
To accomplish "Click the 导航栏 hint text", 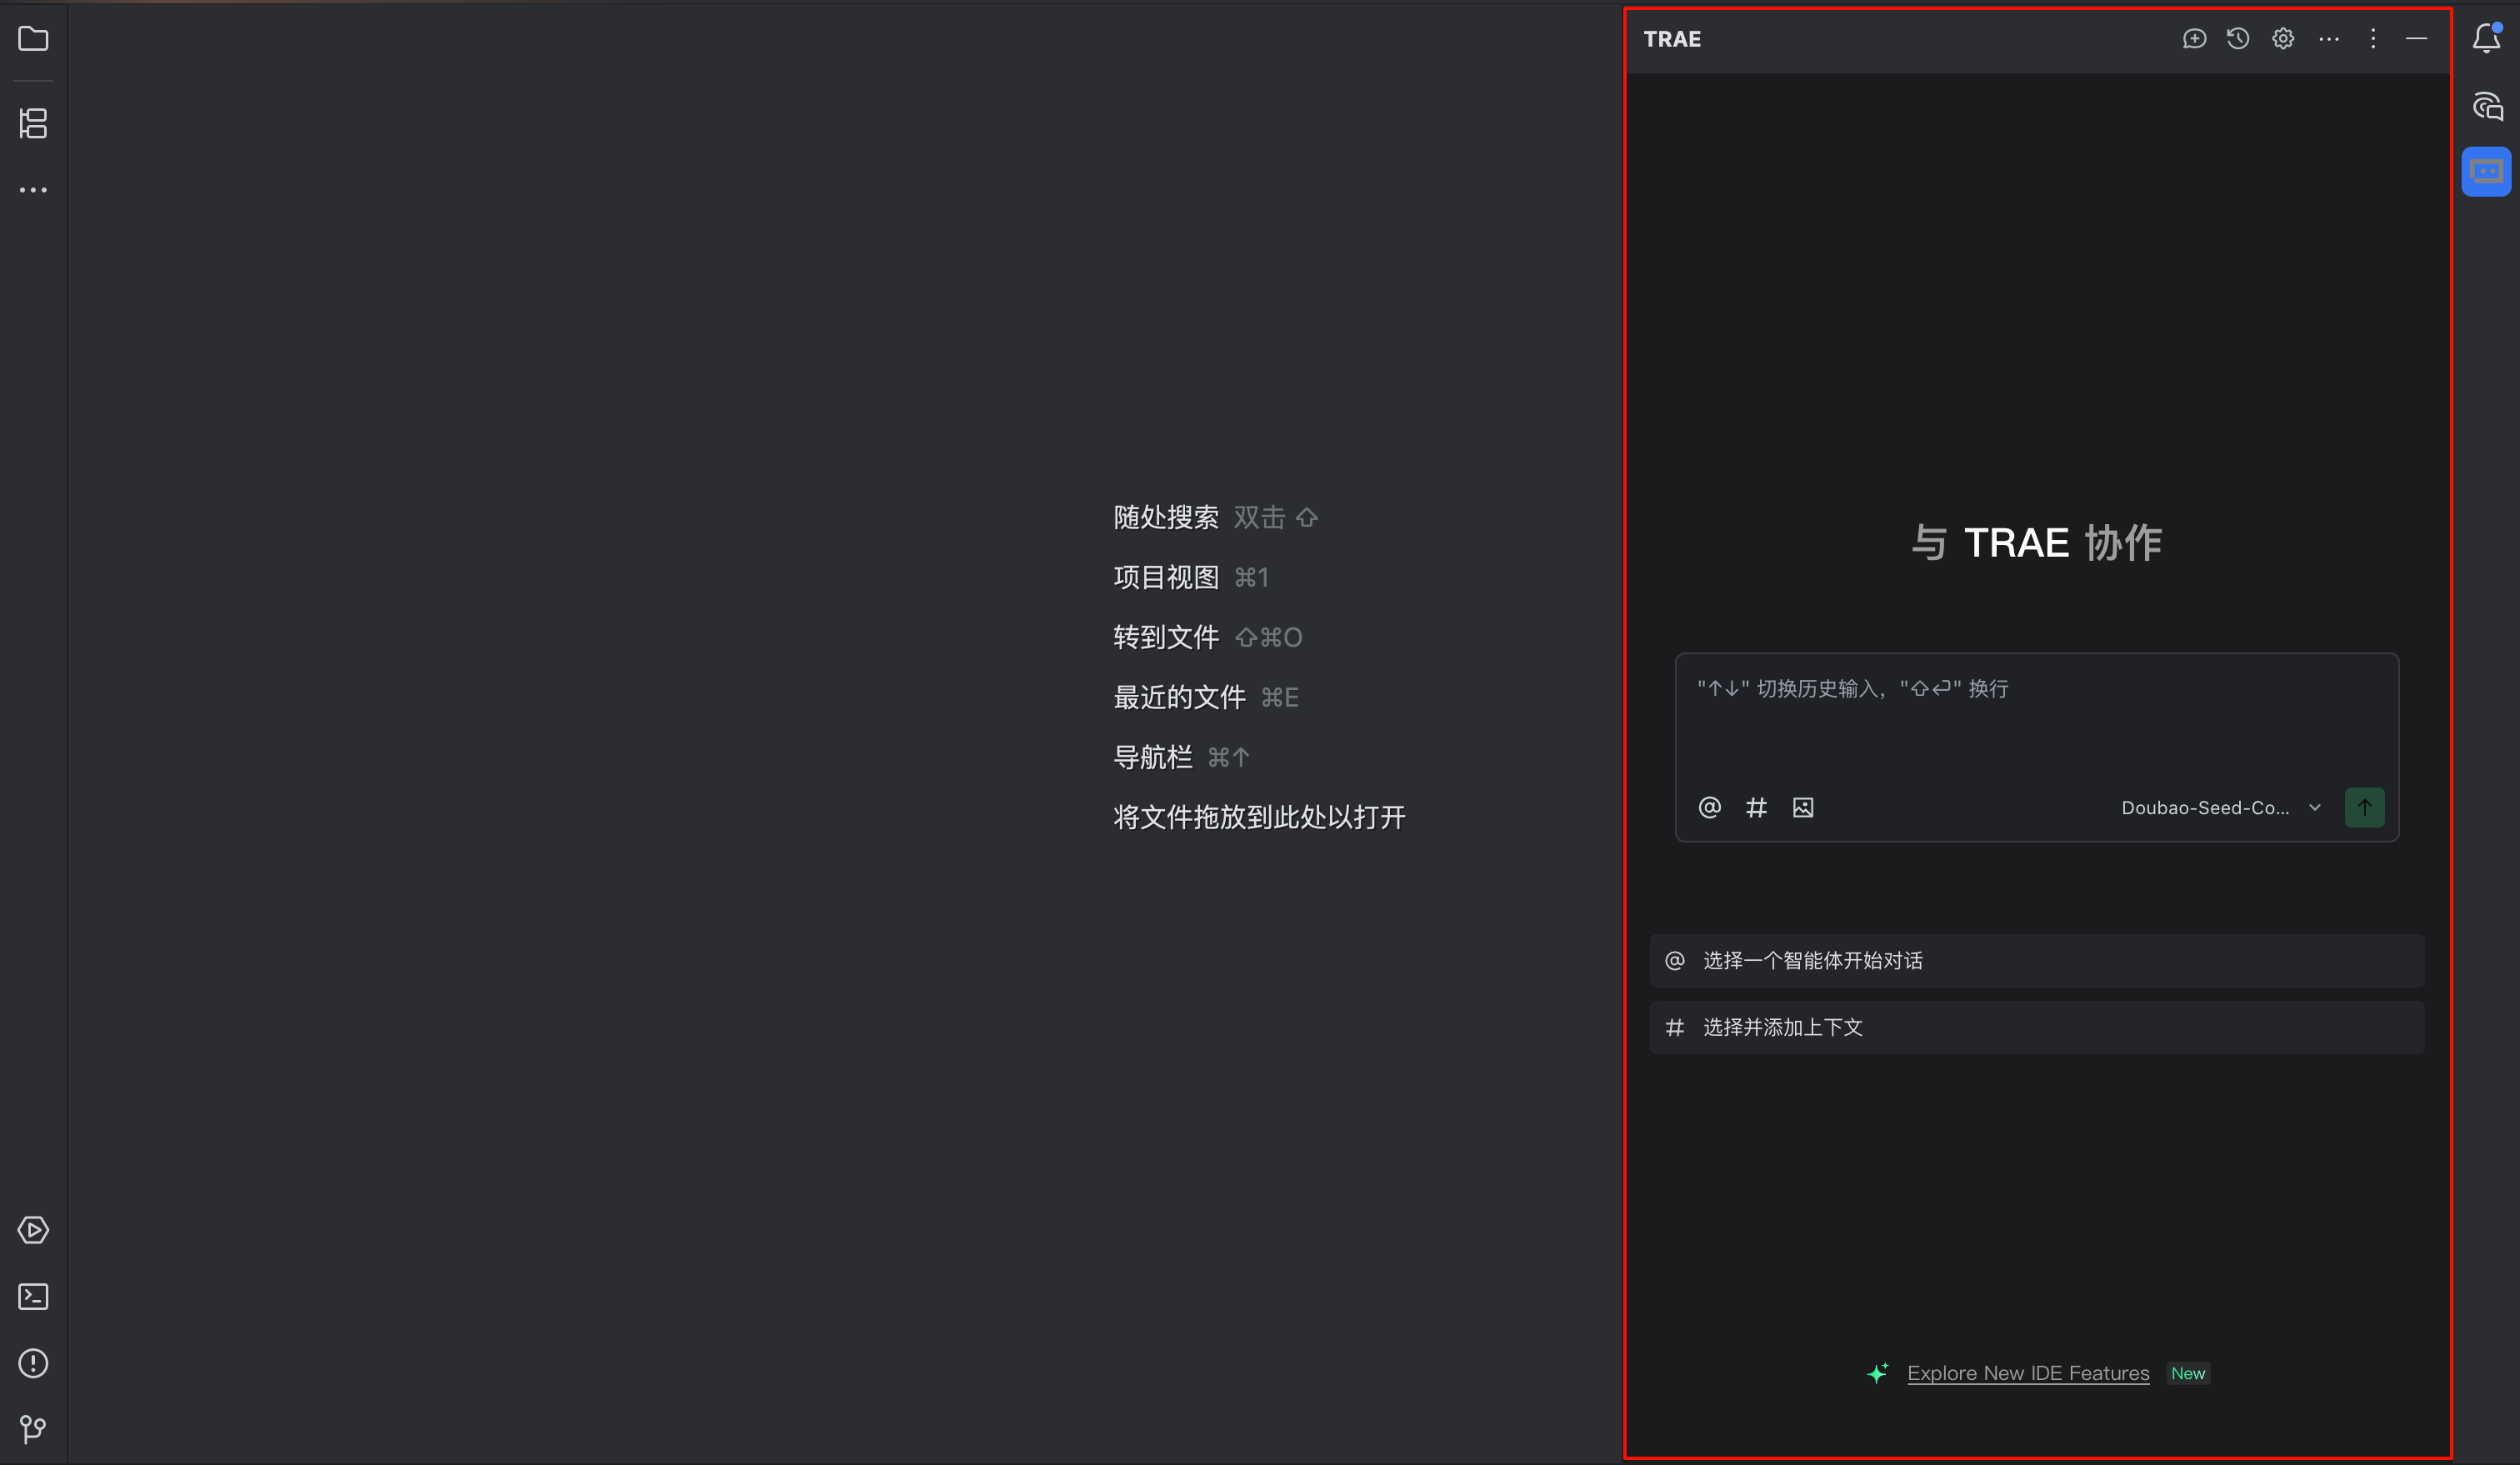I will pos(1153,757).
